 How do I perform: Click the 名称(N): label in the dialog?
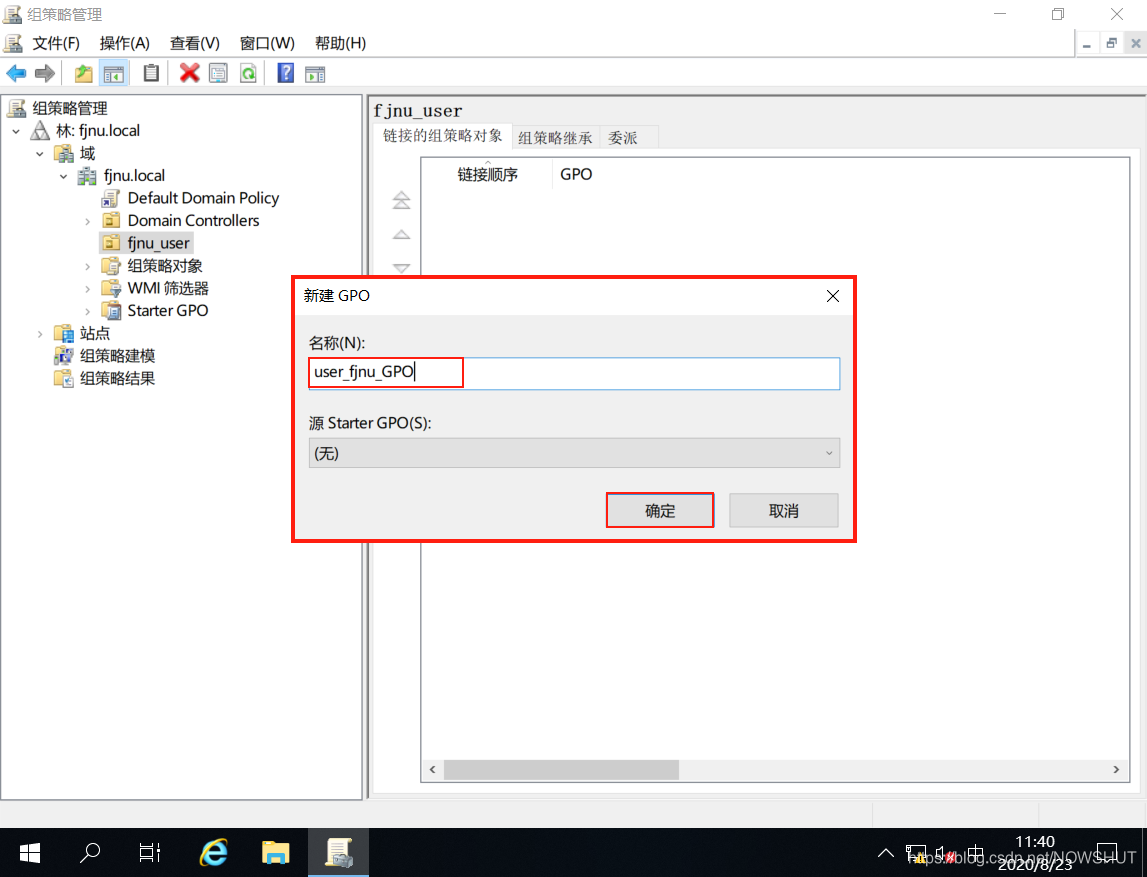coord(336,343)
